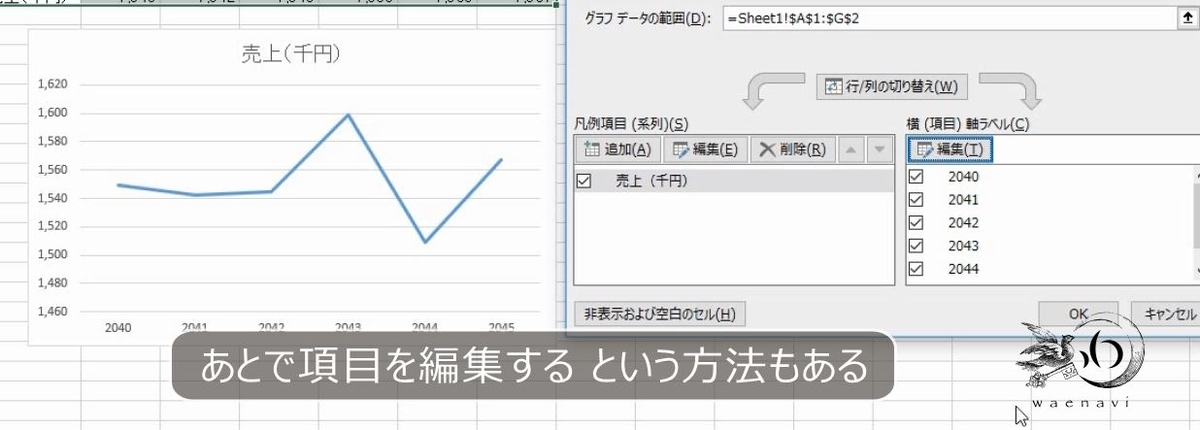Click the Switch Row/Column button (行/列の切り替え)
The height and width of the screenshot is (430, 1200).
click(x=892, y=87)
